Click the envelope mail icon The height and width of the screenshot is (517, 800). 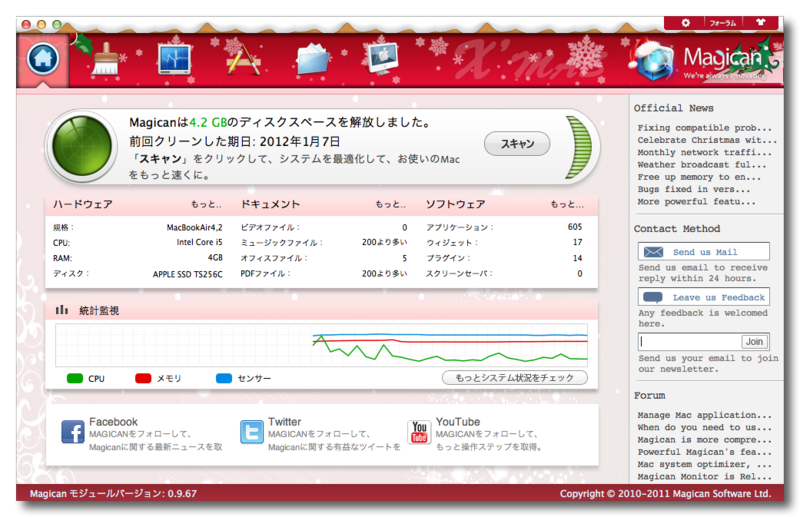(653, 252)
